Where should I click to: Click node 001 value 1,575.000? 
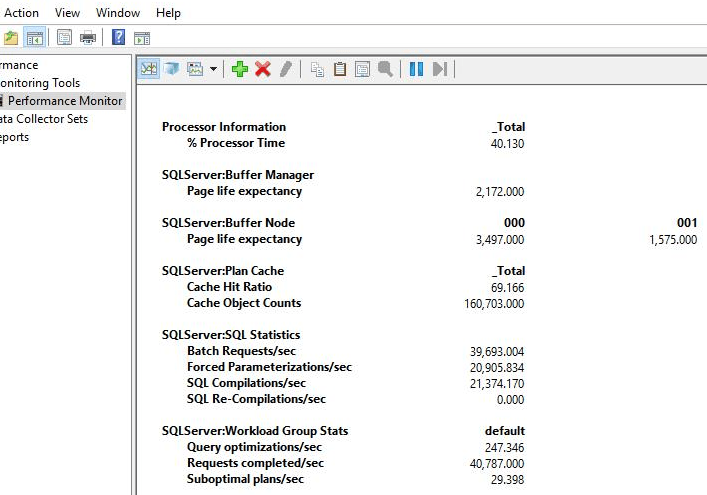[x=673, y=239]
